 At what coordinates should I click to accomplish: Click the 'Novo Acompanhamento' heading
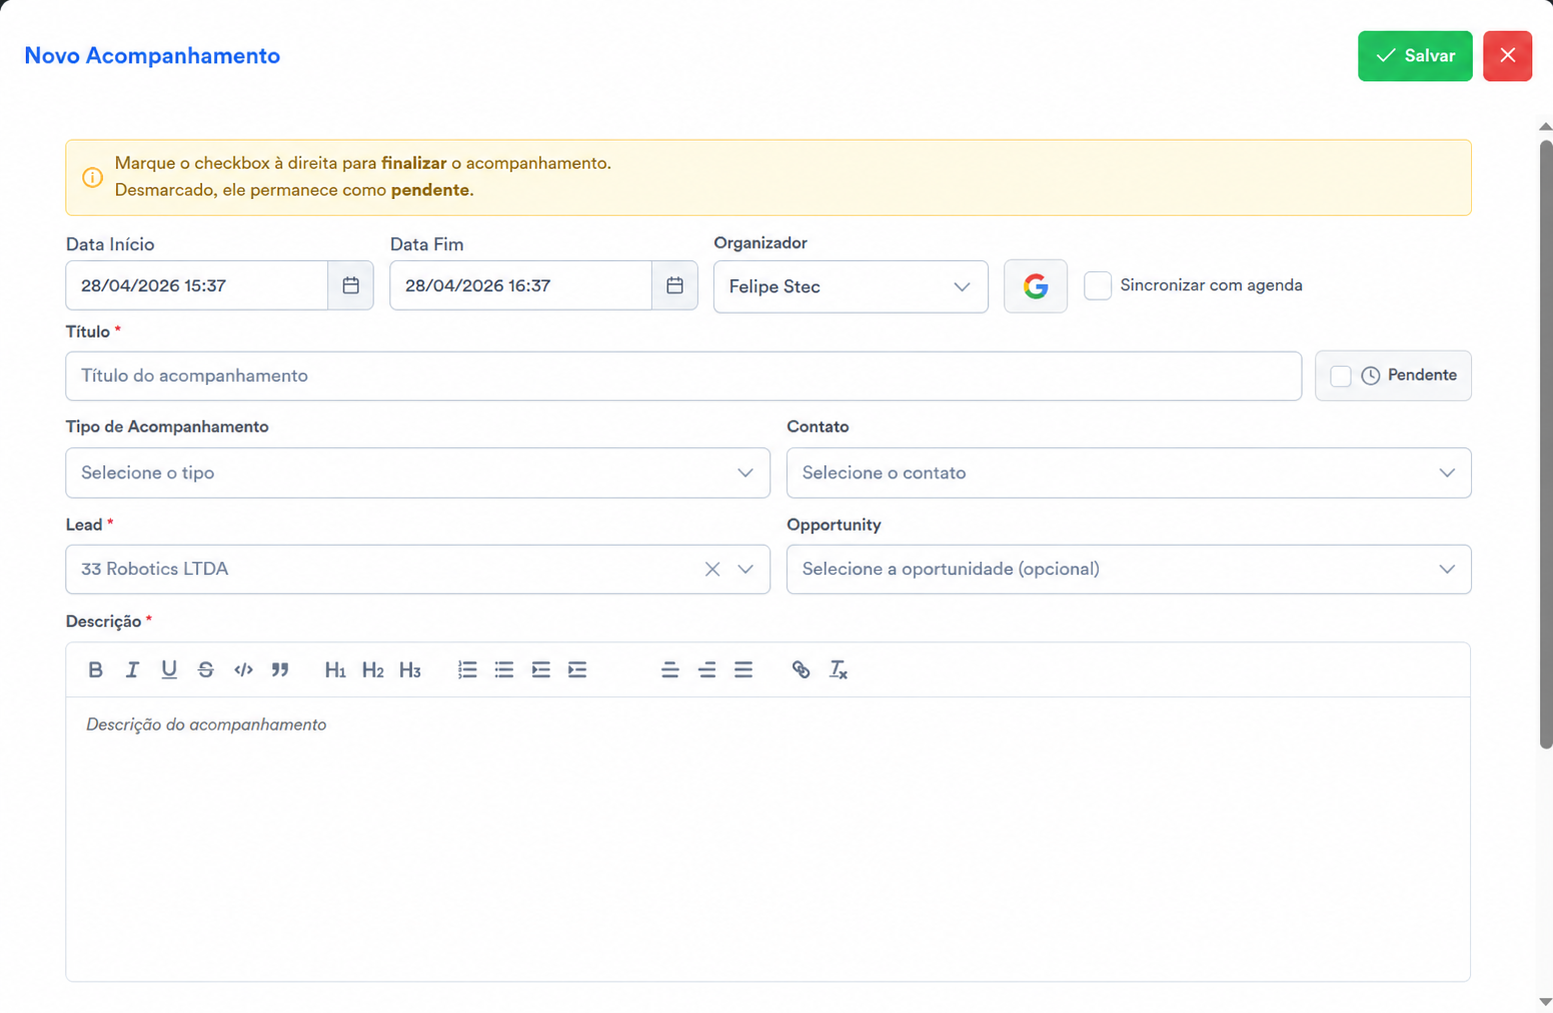coord(152,56)
